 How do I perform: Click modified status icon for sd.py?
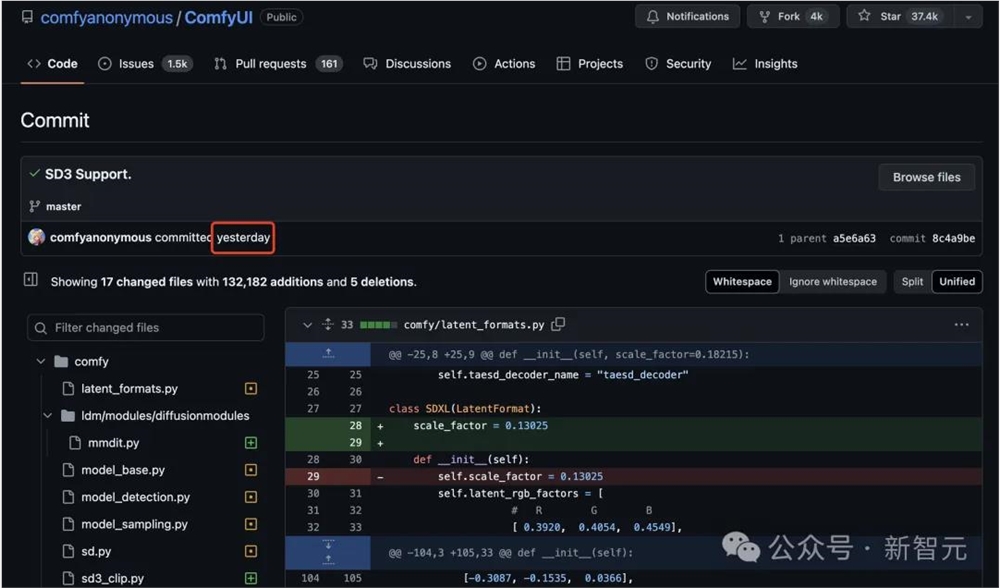(251, 551)
